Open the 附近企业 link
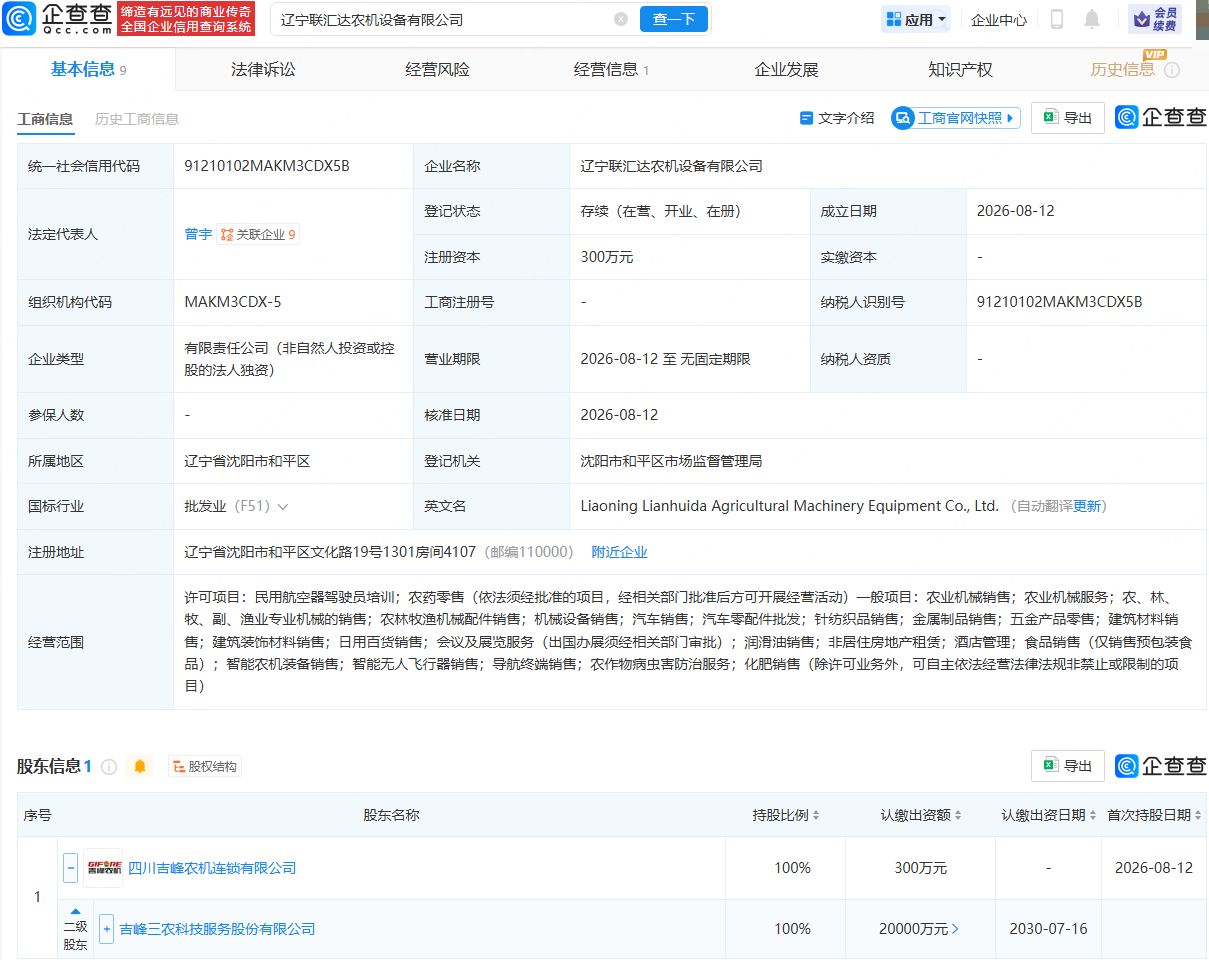 (619, 552)
